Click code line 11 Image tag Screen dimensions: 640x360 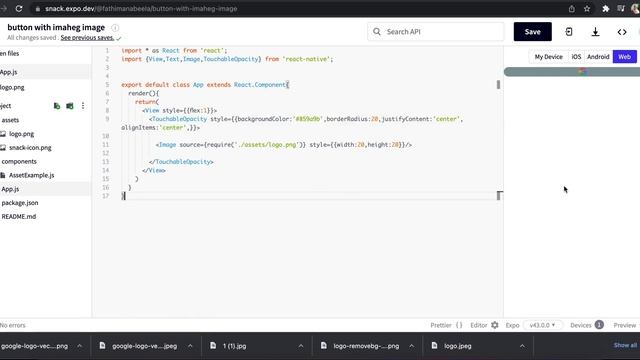283,145
